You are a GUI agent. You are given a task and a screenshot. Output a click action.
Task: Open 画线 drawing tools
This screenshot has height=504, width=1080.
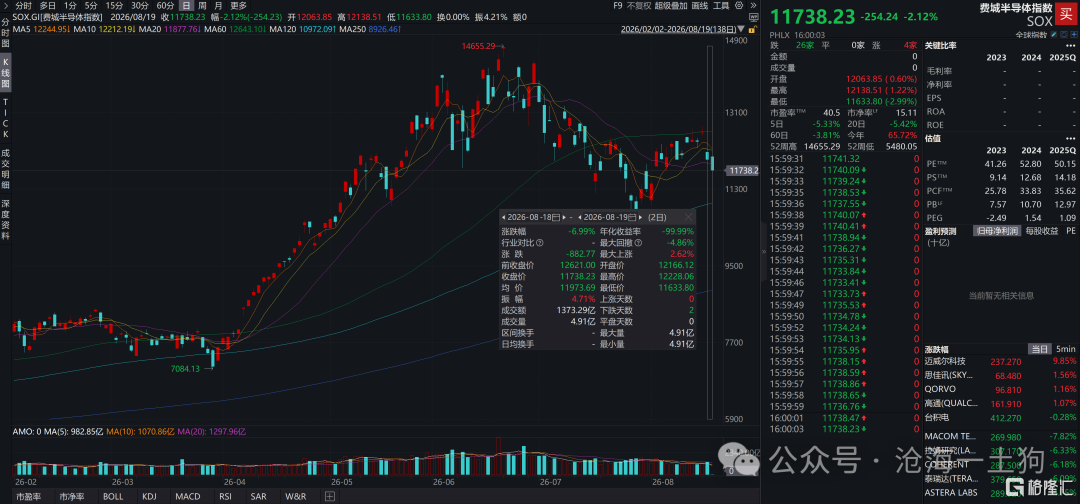700,6
